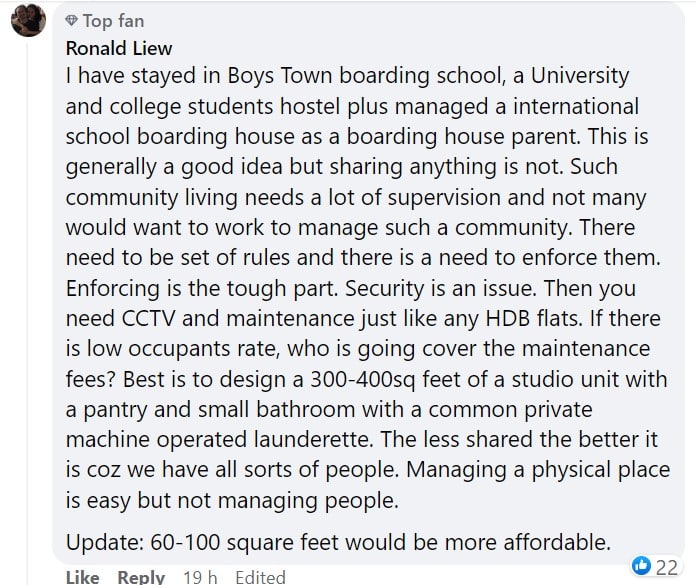
Task: Click the Update: 60-100 square feet line
Action: (338, 542)
